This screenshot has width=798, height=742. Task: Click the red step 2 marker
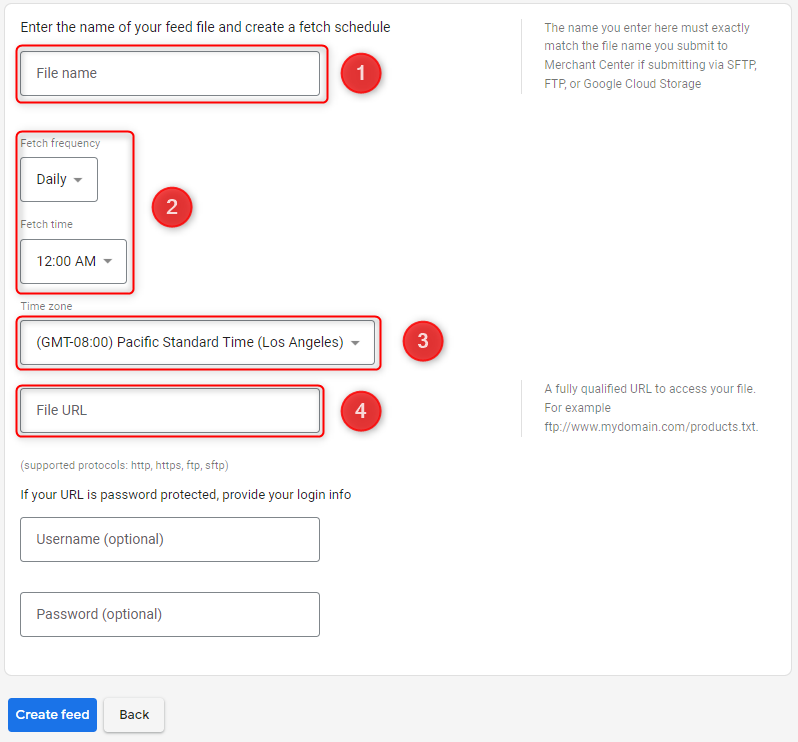172,207
